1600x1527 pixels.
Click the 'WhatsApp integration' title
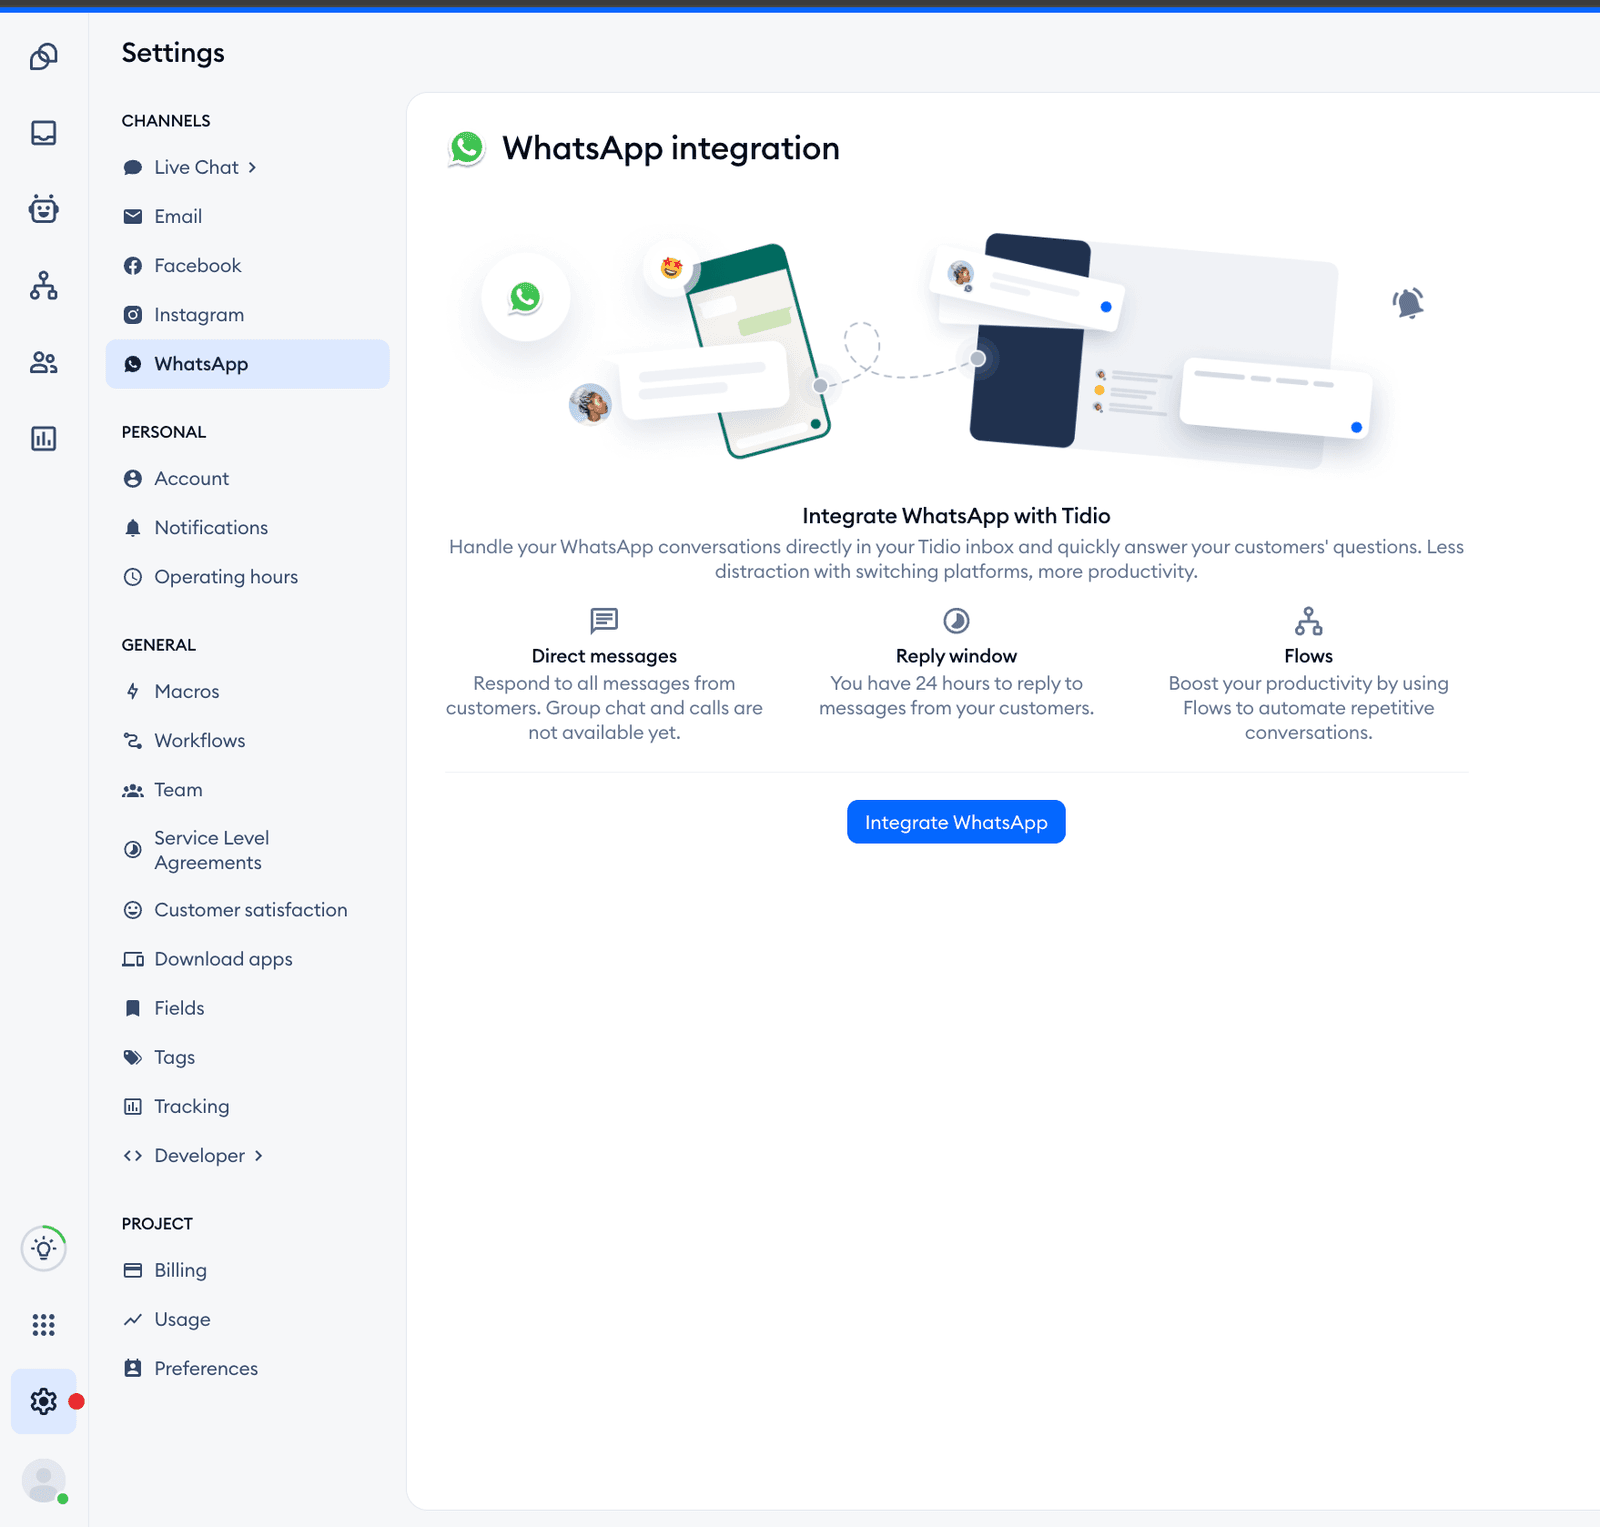click(670, 148)
